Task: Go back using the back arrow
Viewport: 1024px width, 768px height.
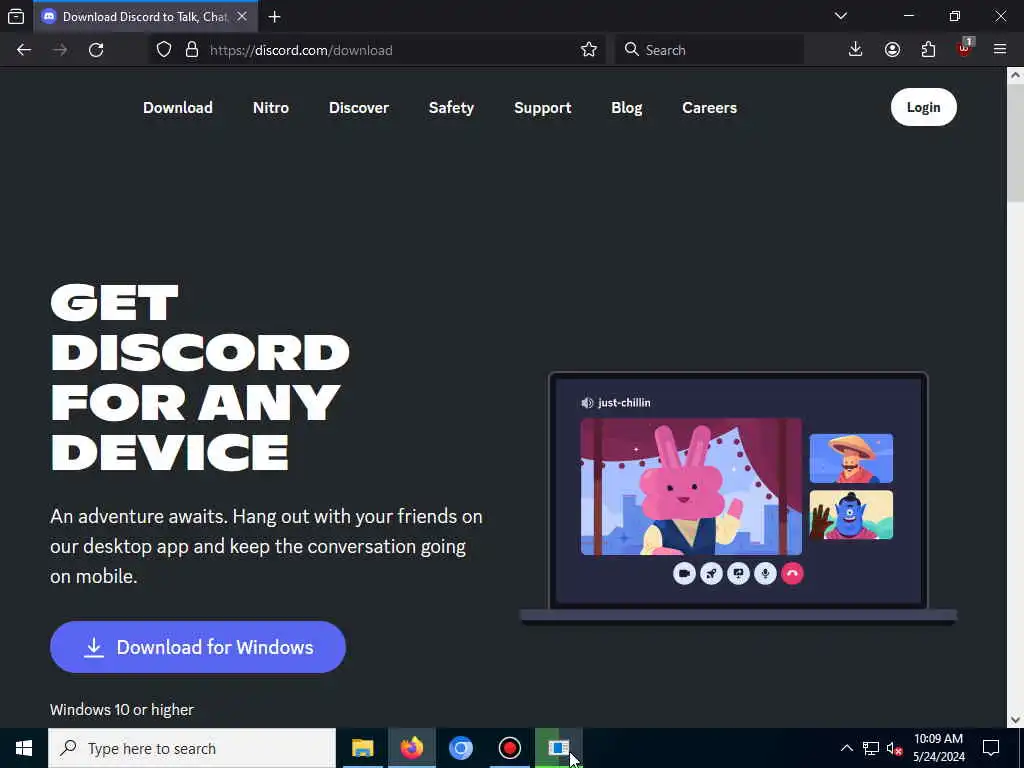Action: [24, 50]
